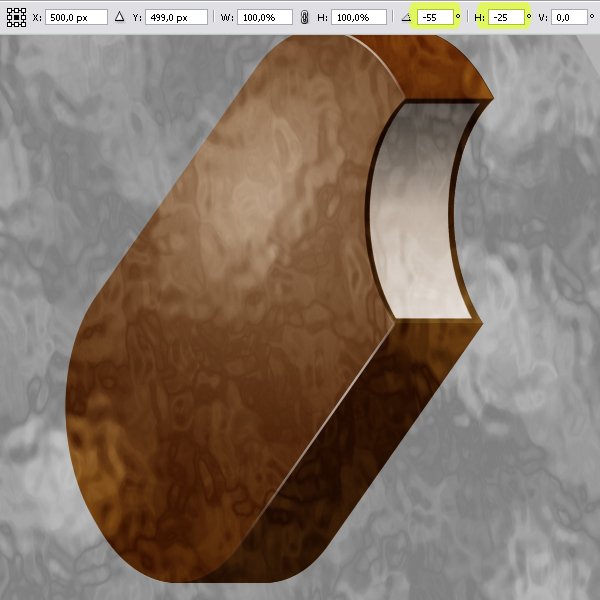Click the Y: label

tap(137, 18)
